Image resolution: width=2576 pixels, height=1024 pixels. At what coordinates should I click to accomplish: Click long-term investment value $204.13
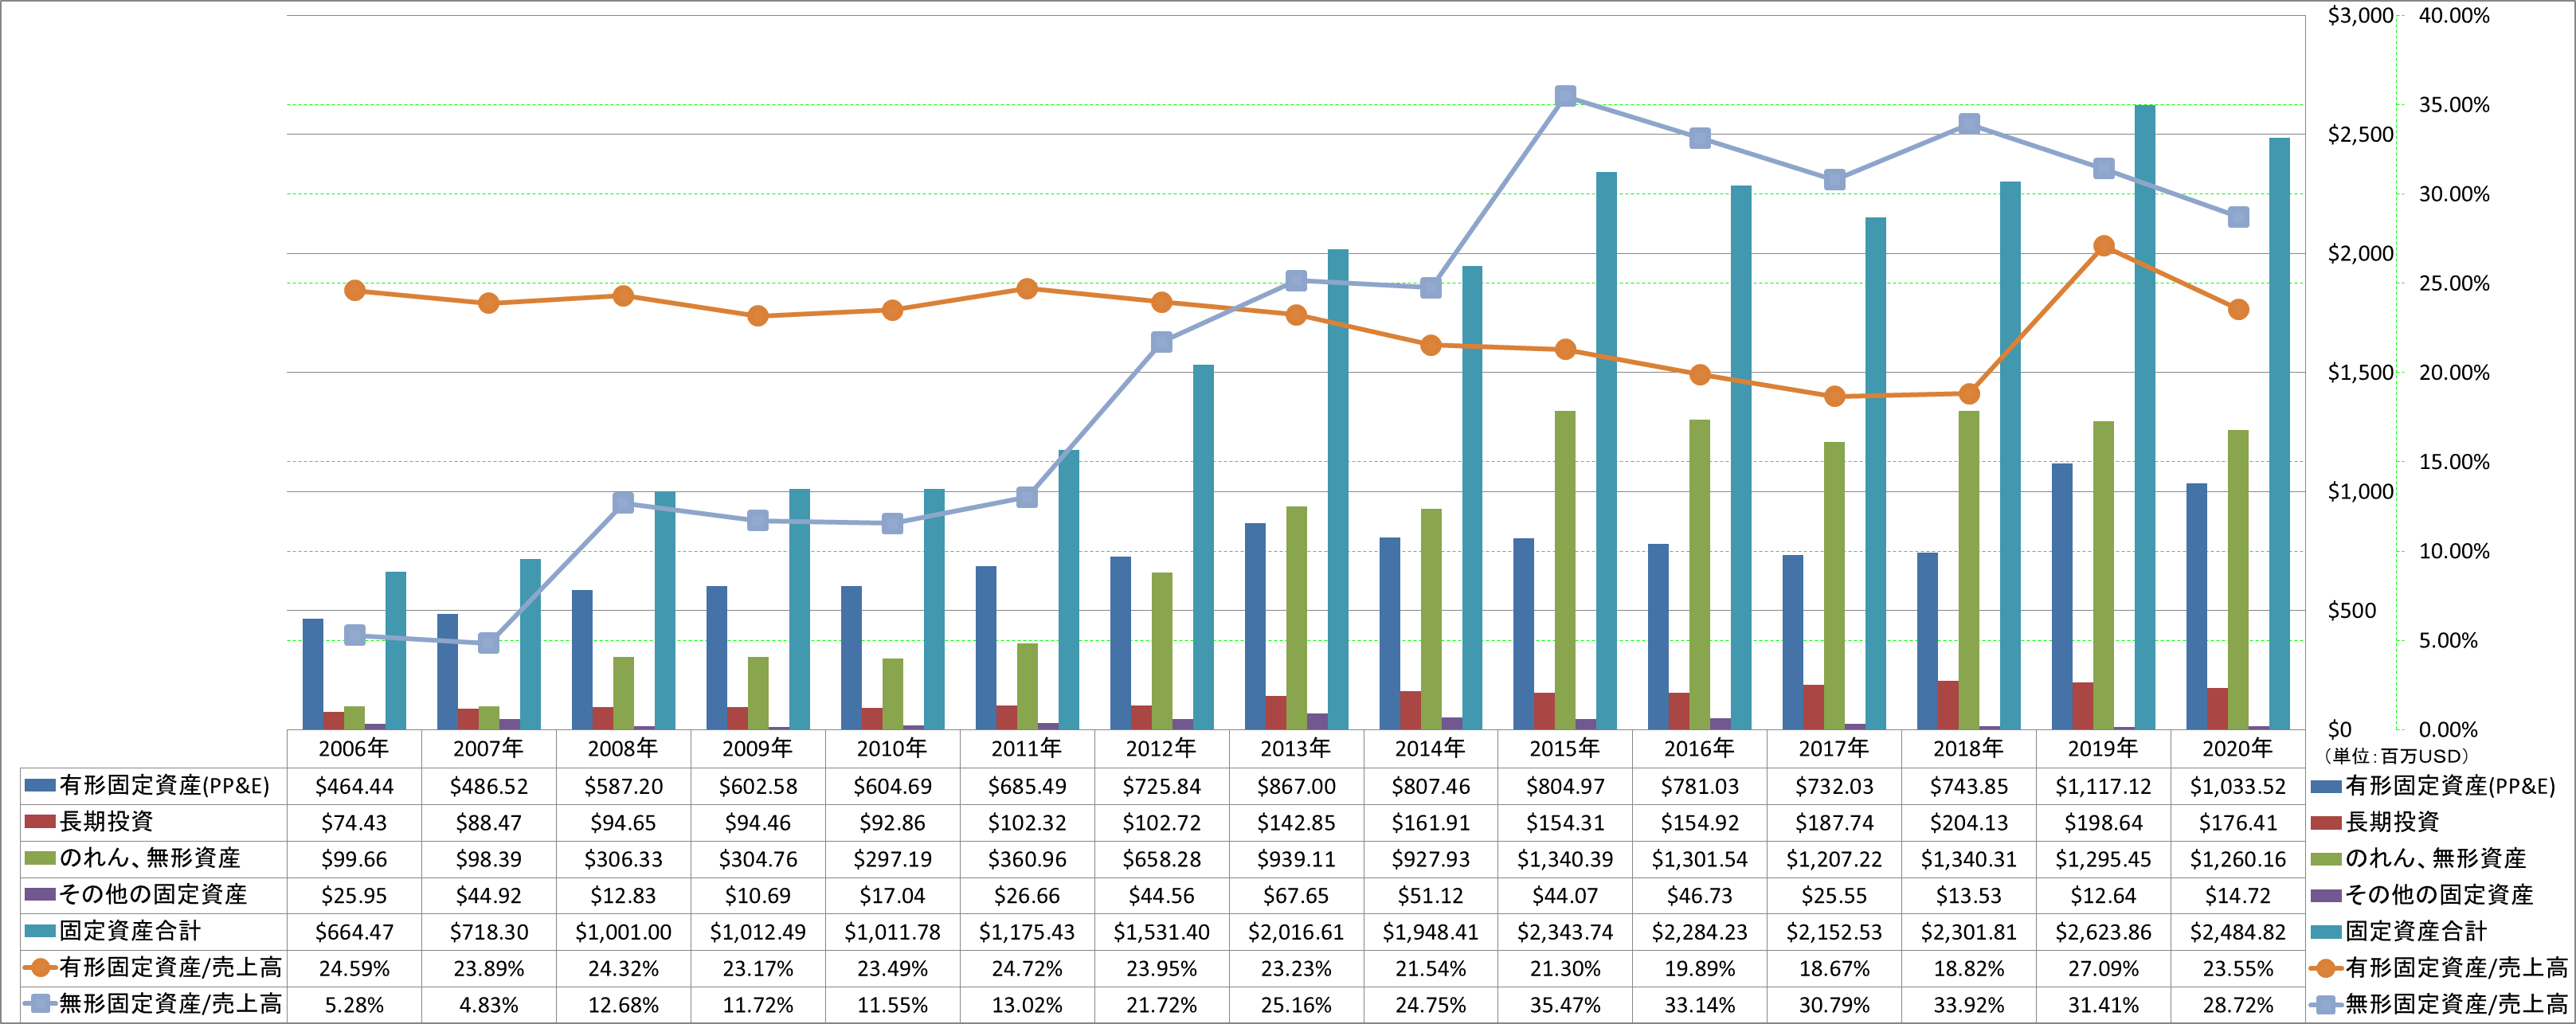pos(1969,823)
